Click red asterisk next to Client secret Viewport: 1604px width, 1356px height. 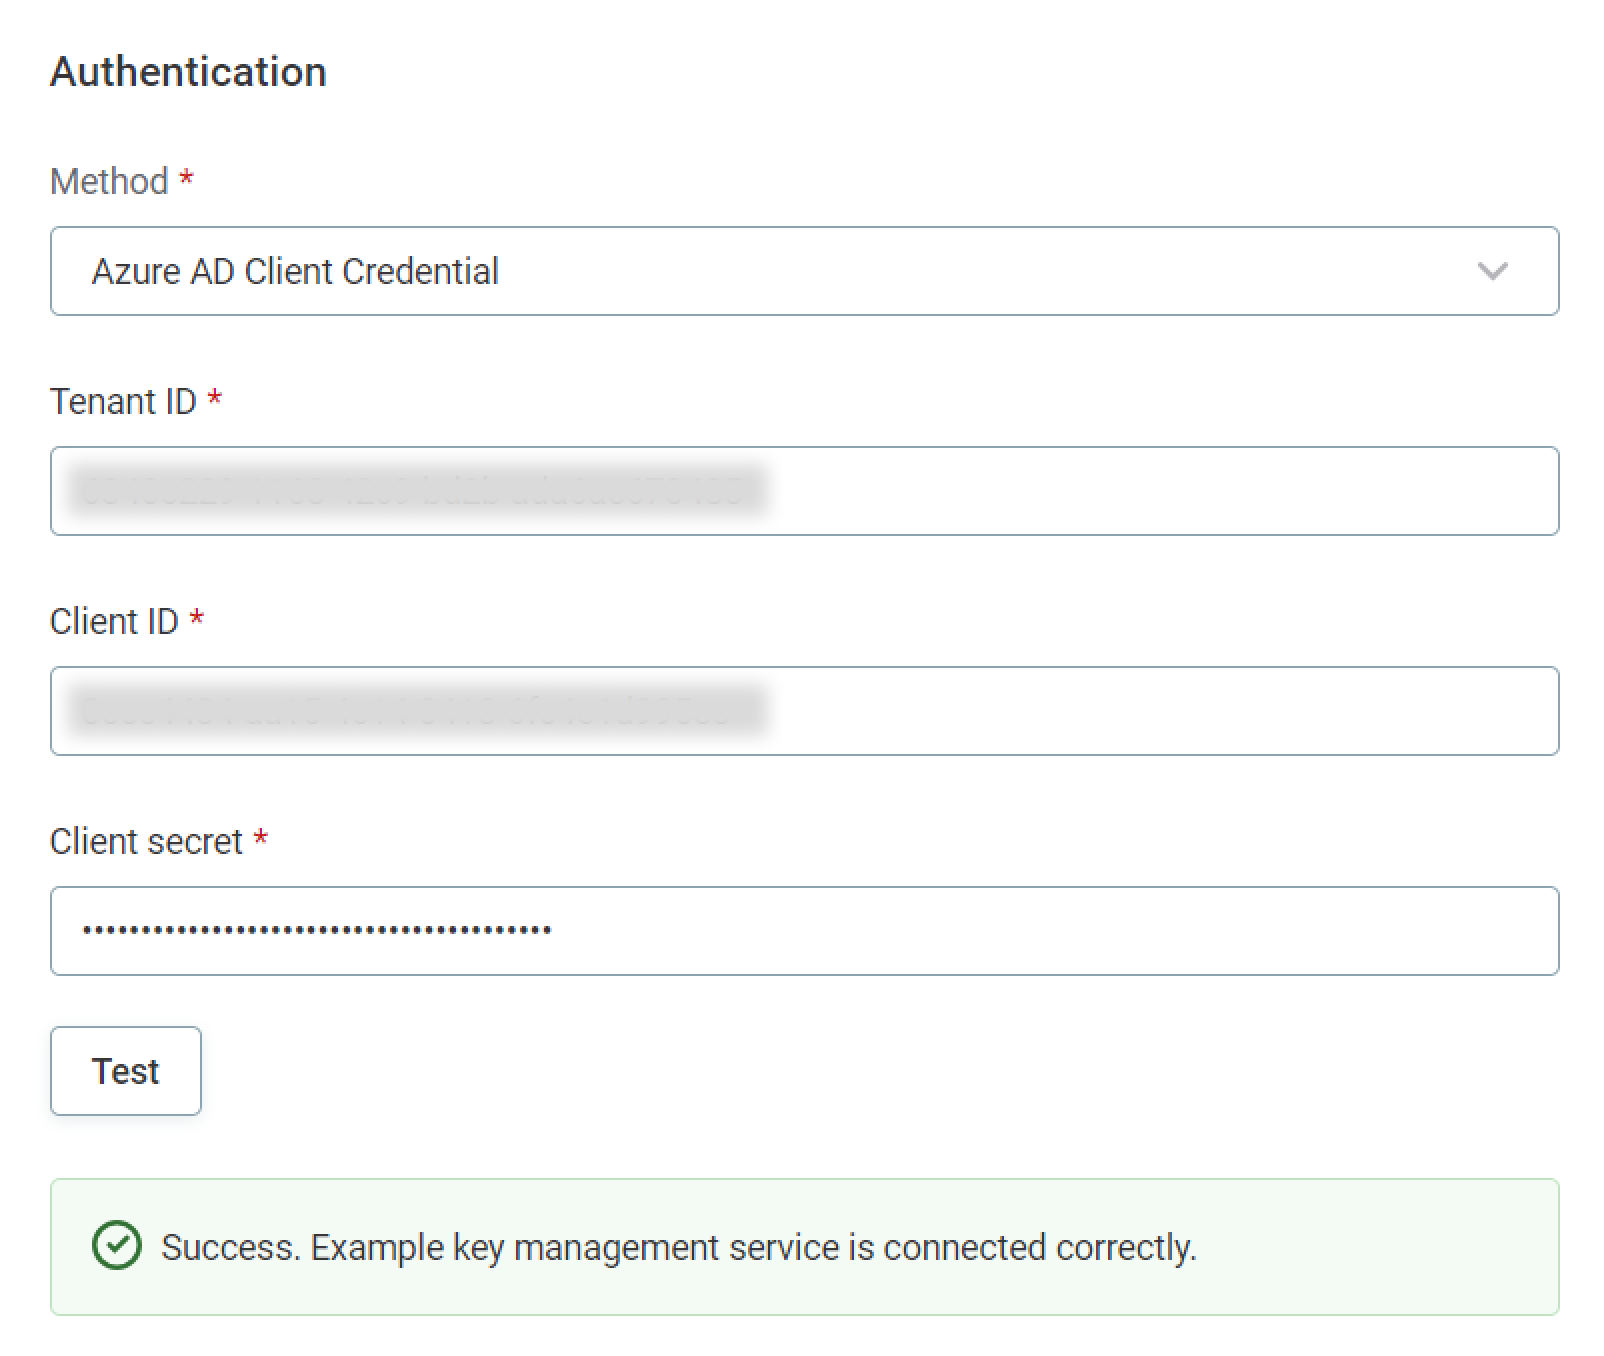point(261,839)
